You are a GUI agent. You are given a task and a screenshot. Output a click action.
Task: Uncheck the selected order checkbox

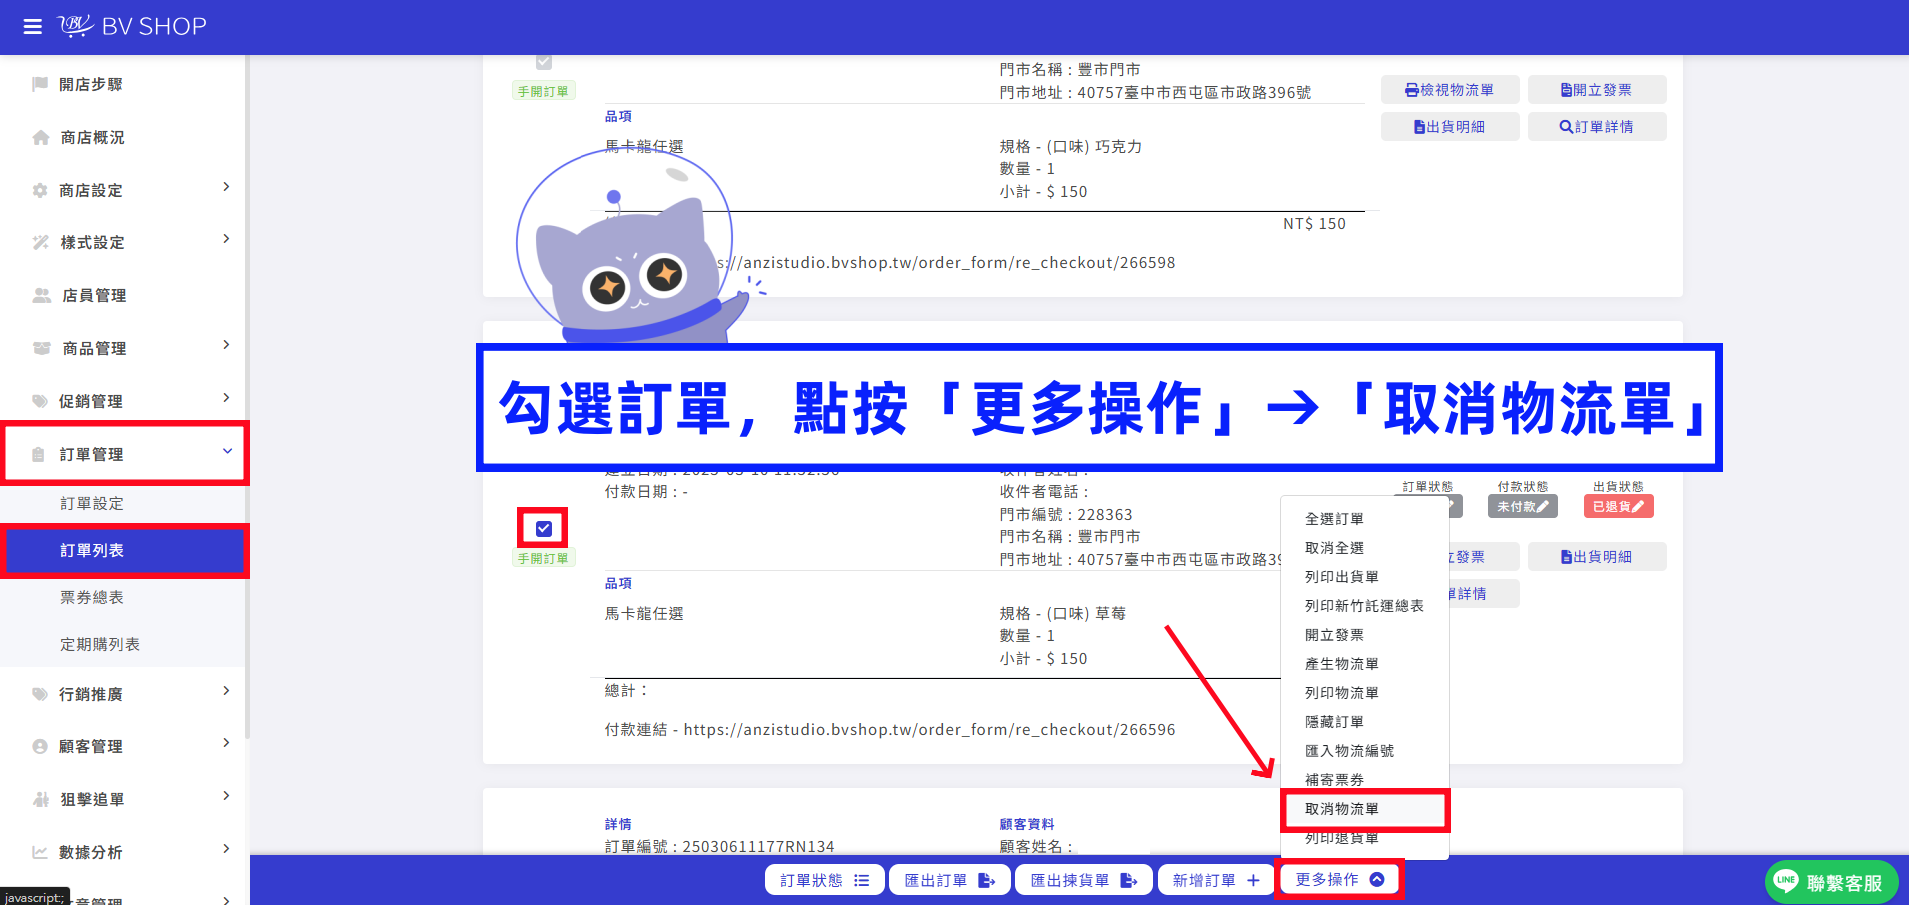pos(543,528)
